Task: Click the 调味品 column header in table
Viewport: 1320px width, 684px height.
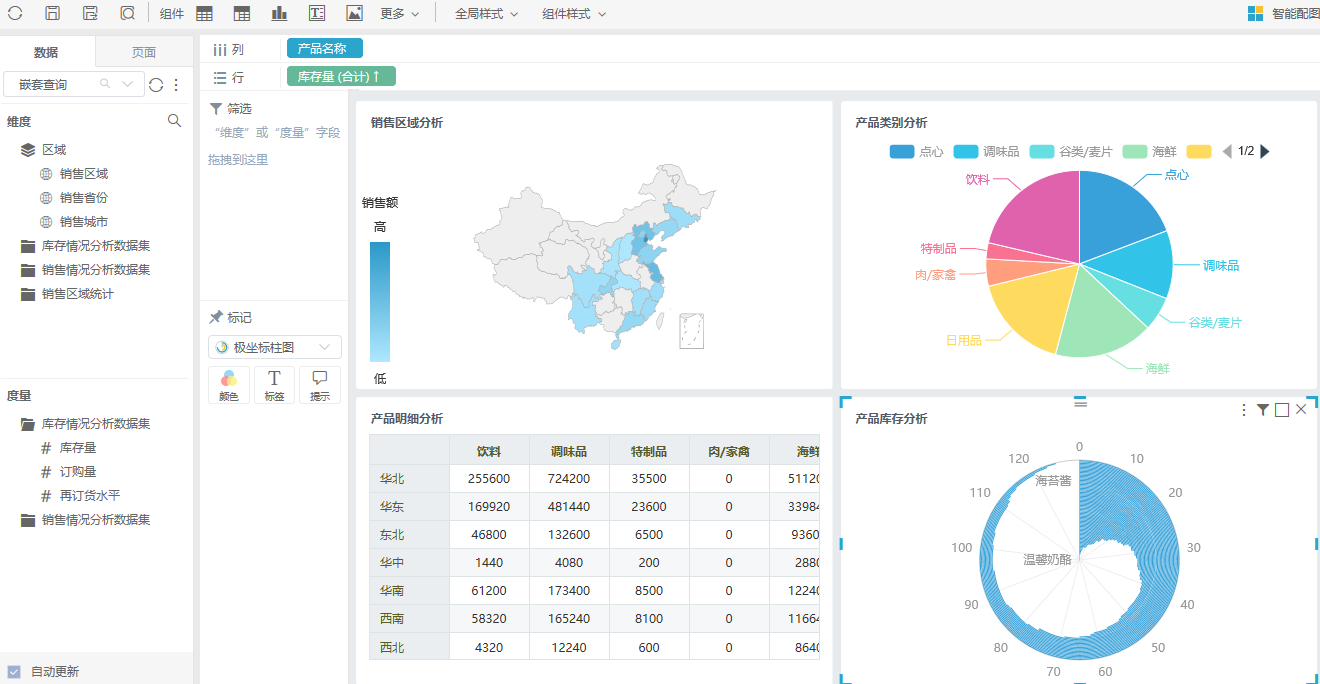Action: [569, 451]
